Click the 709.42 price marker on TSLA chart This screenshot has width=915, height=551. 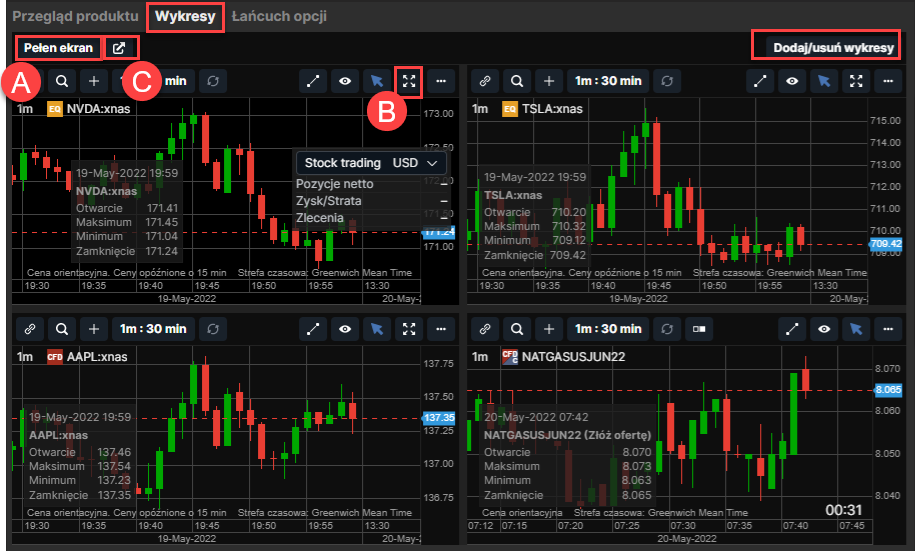pyautogui.click(x=886, y=244)
